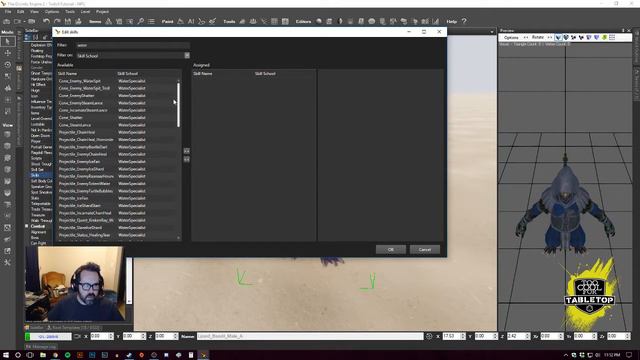Open the View menu

point(34,12)
